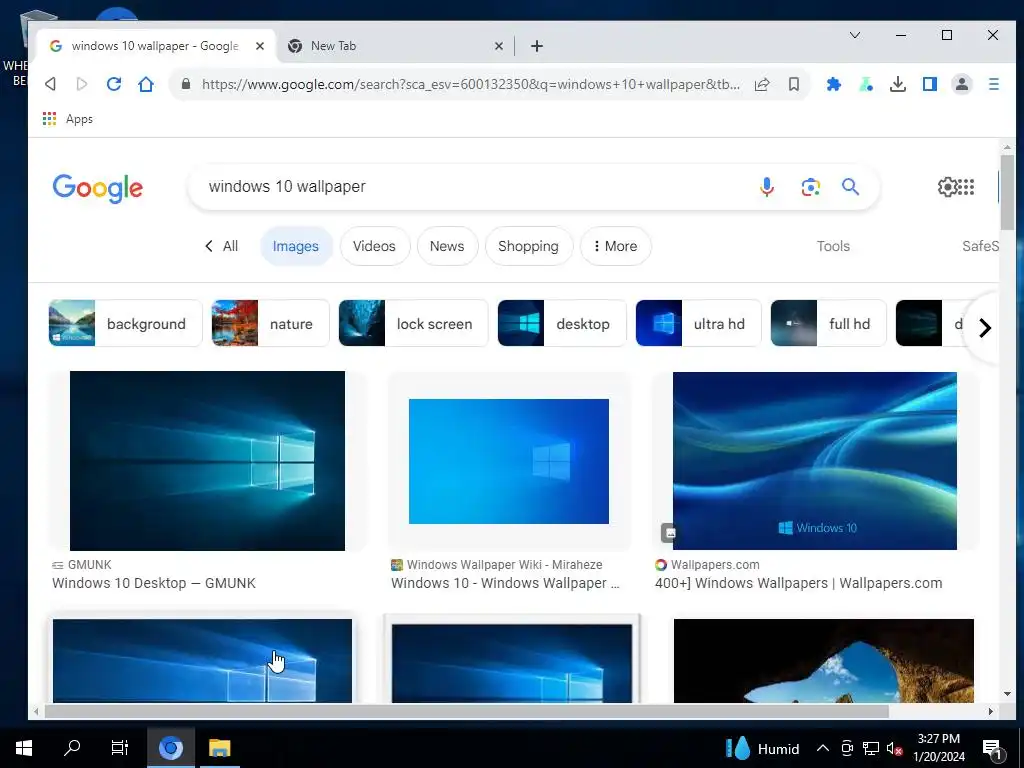Open Windows 10 Desktop — GMUNK link
Viewport: 1024px width, 768px height.
coord(154,583)
